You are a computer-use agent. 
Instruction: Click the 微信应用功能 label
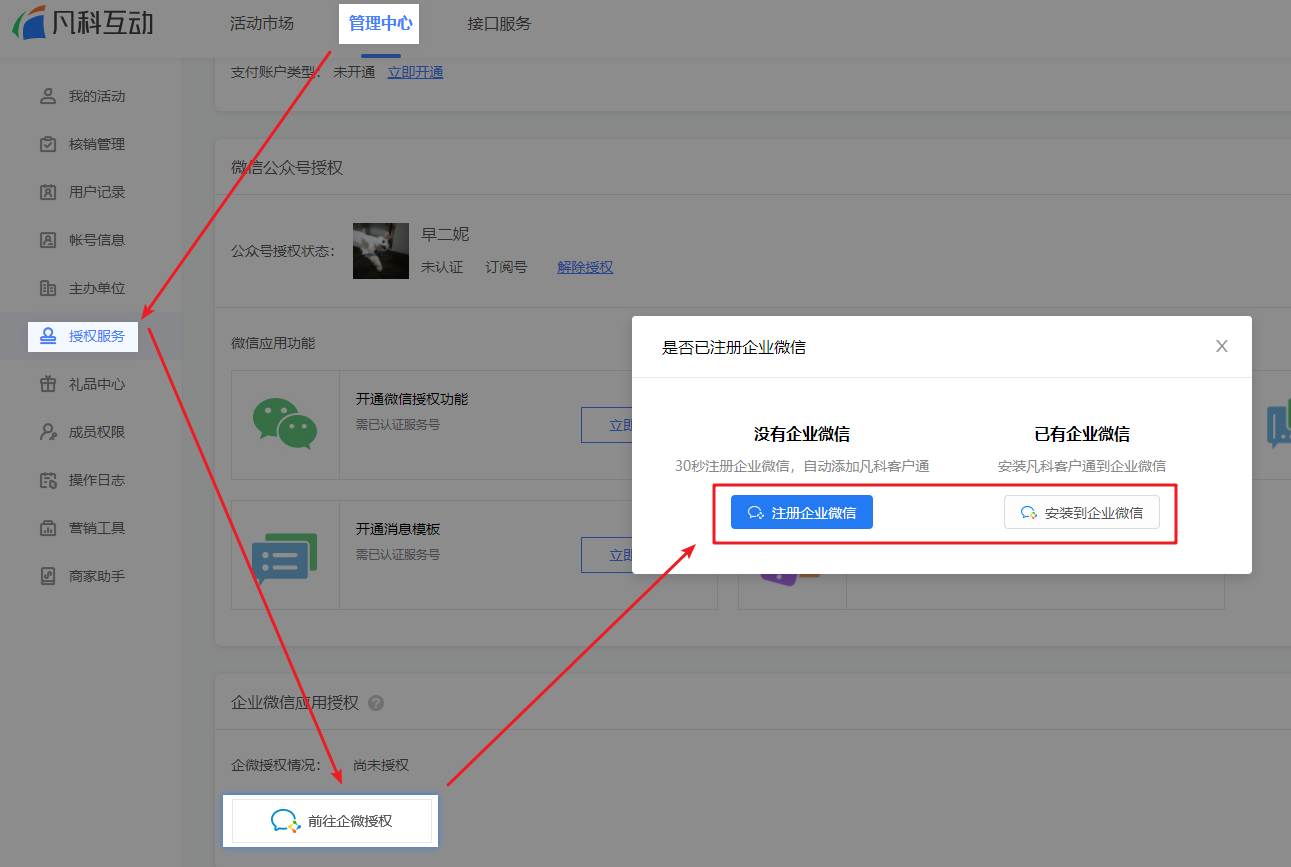pos(273,343)
